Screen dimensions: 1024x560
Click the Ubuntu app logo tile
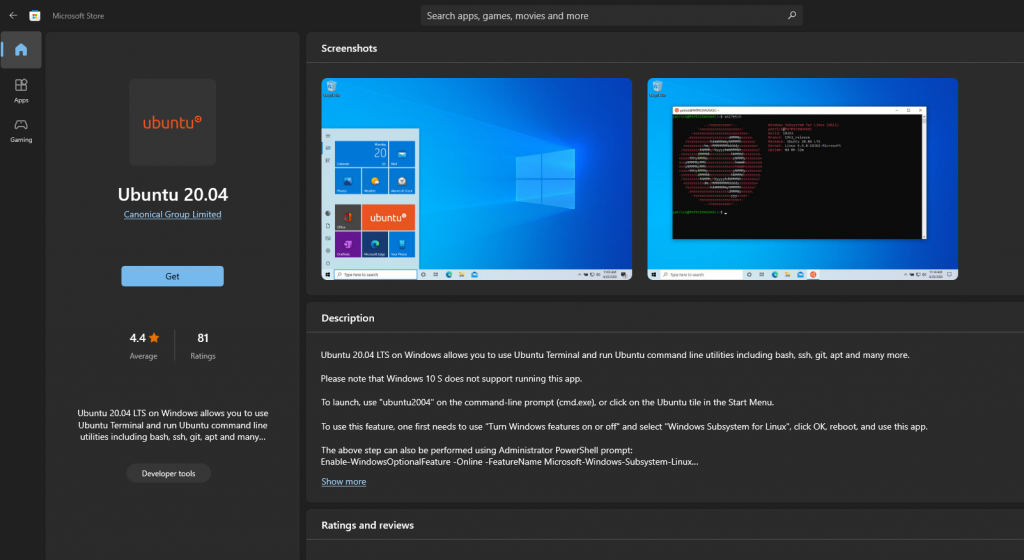(172, 122)
